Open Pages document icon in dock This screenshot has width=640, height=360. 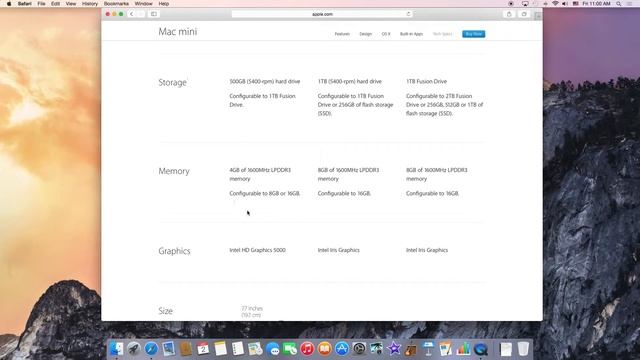click(x=446, y=349)
